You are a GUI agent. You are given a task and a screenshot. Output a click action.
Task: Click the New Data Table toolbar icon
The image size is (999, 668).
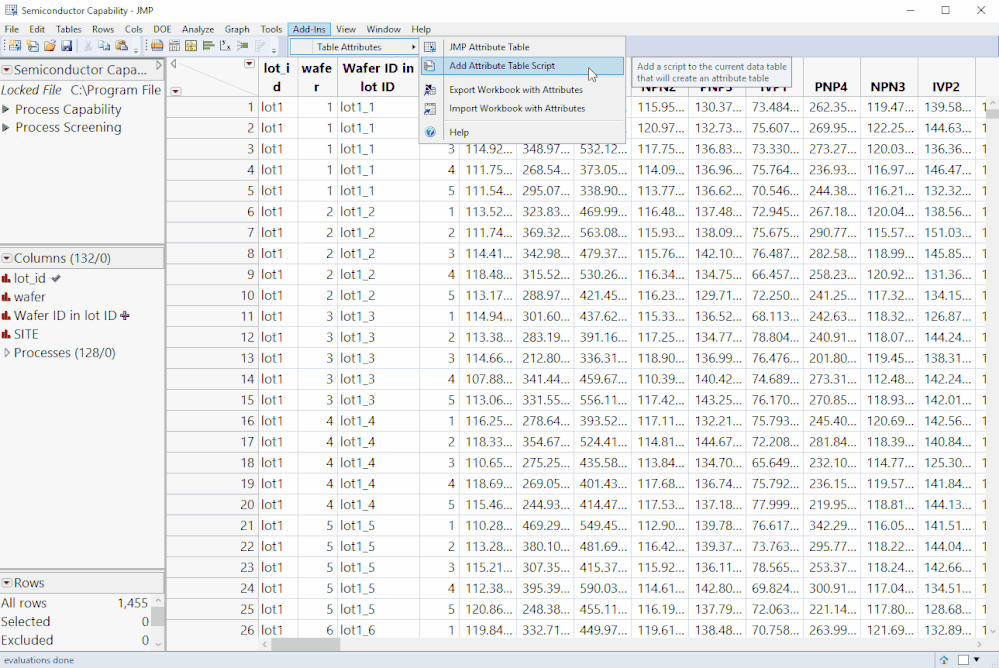(x=14, y=46)
